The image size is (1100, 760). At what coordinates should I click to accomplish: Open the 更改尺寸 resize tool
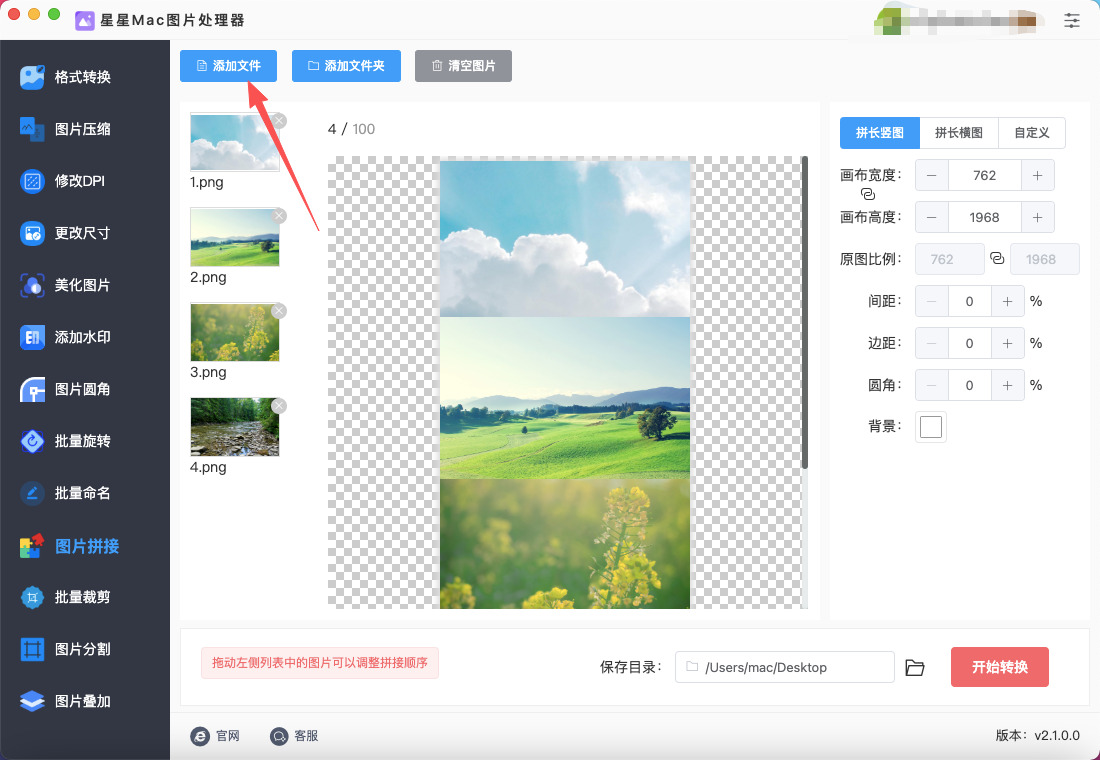[x=67, y=233]
